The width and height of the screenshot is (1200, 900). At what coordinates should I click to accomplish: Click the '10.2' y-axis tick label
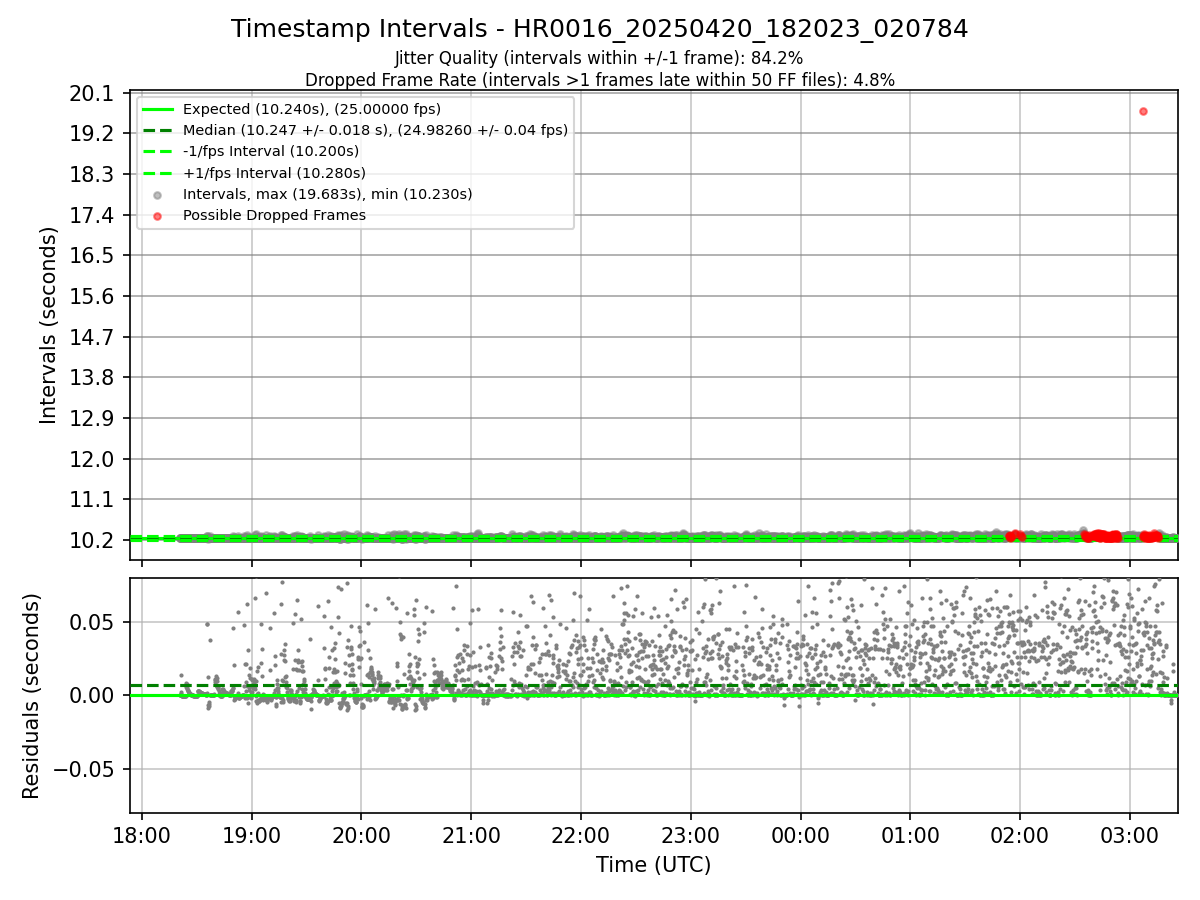(92, 540)
